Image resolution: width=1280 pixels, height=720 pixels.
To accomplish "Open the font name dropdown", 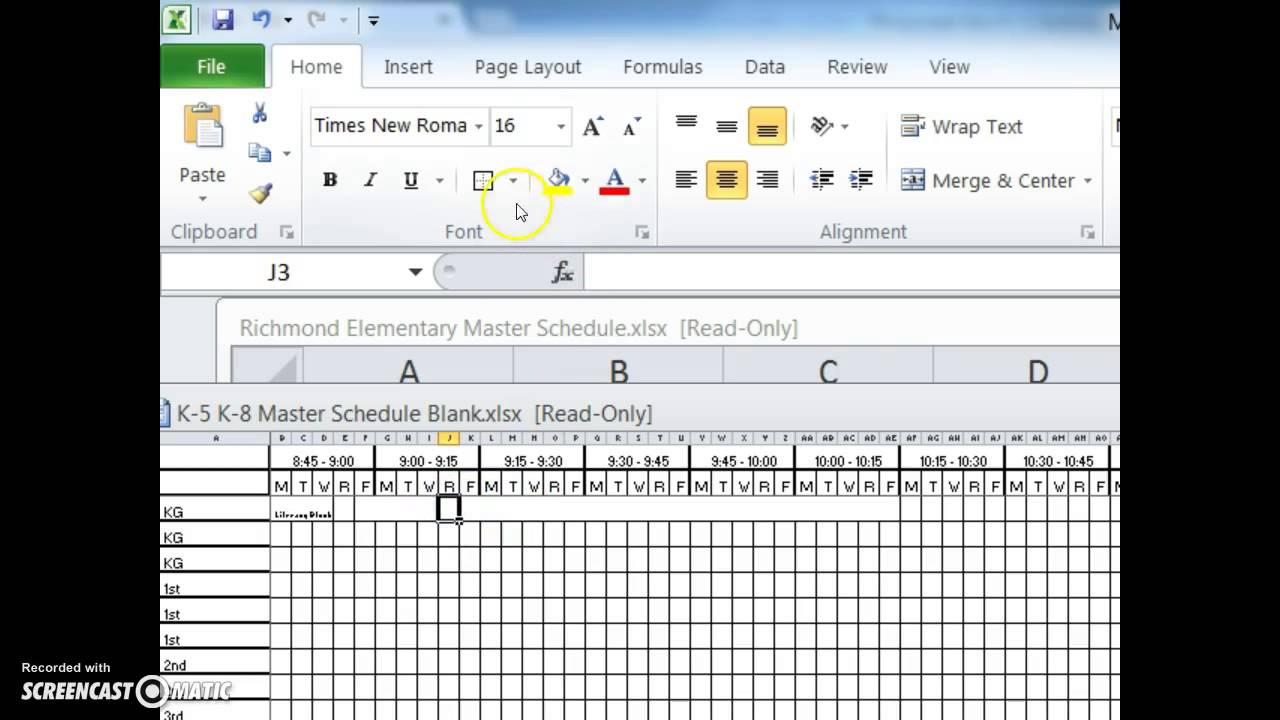I will (x=478, y=127).
